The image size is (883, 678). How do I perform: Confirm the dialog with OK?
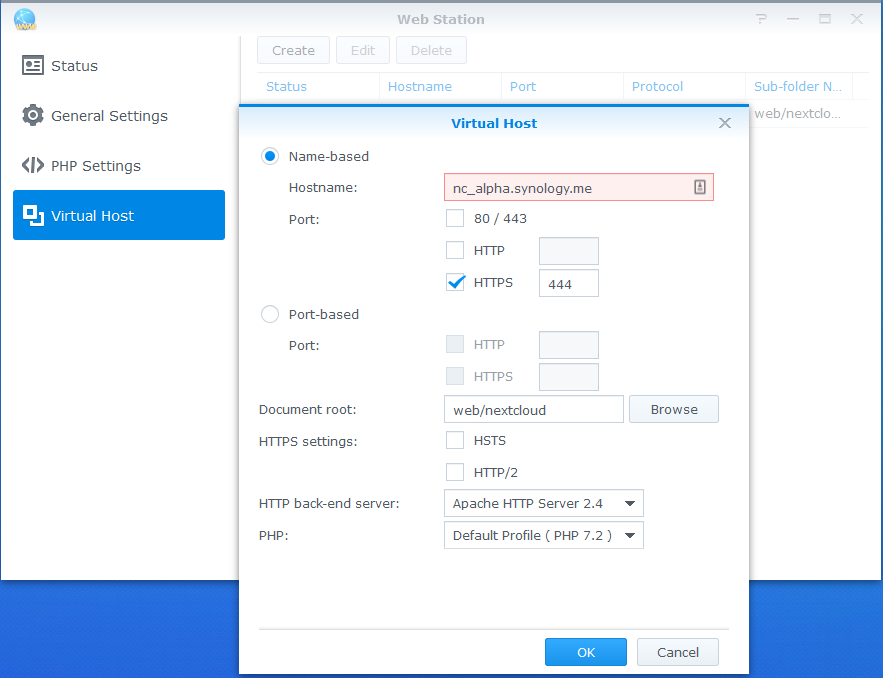tap(586, 652)
